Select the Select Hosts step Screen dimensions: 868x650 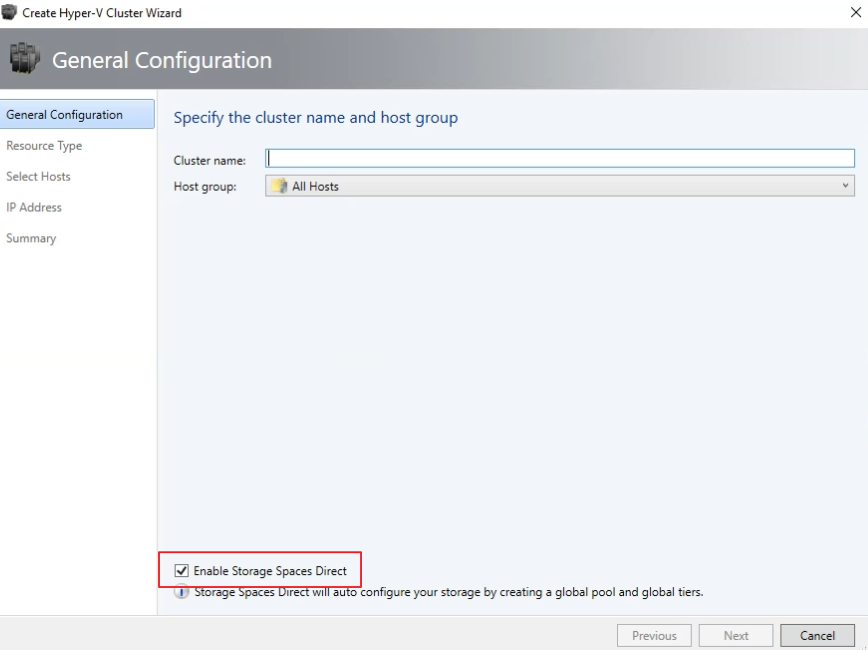pyautogui.click(x=38, y=176)
